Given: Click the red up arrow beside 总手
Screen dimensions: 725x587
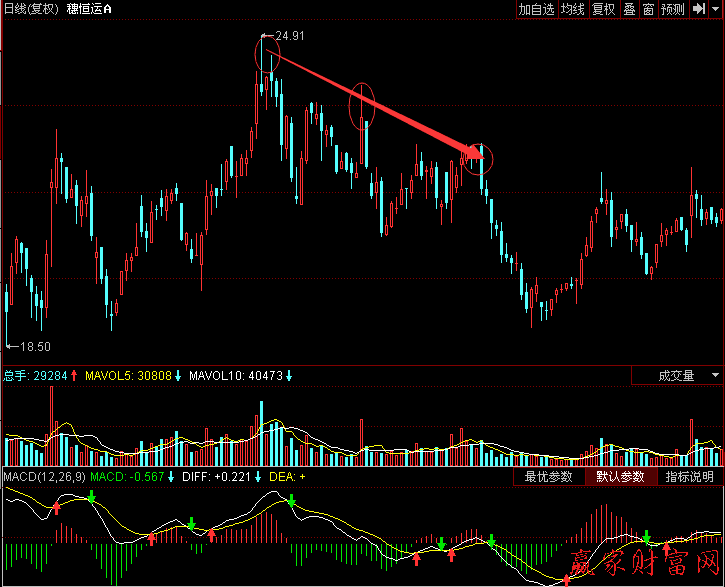Looking at the screenshot, I should point(74,376).
